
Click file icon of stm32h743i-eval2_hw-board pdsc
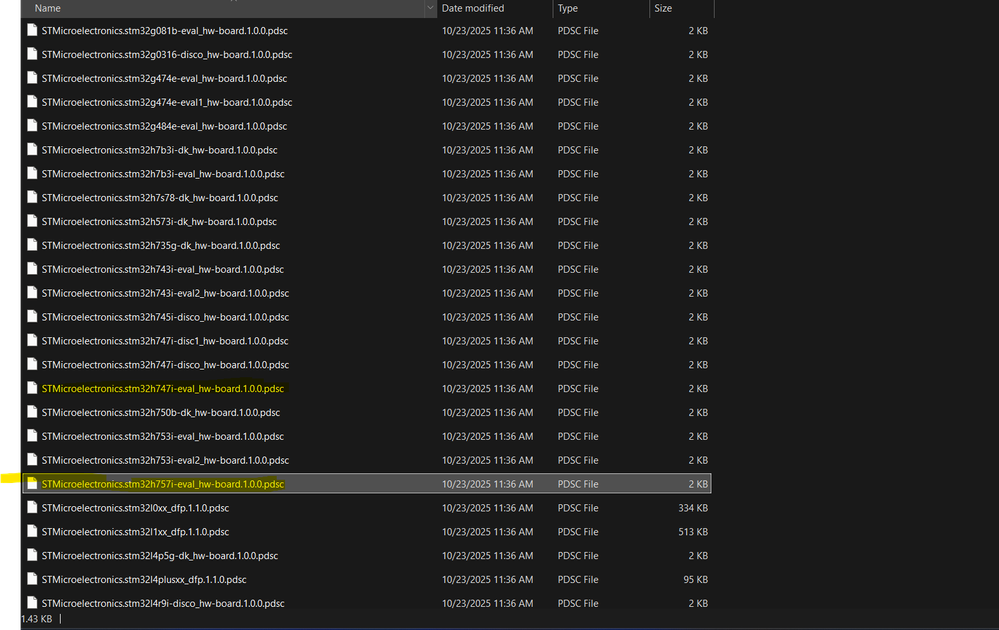point(32,293)
